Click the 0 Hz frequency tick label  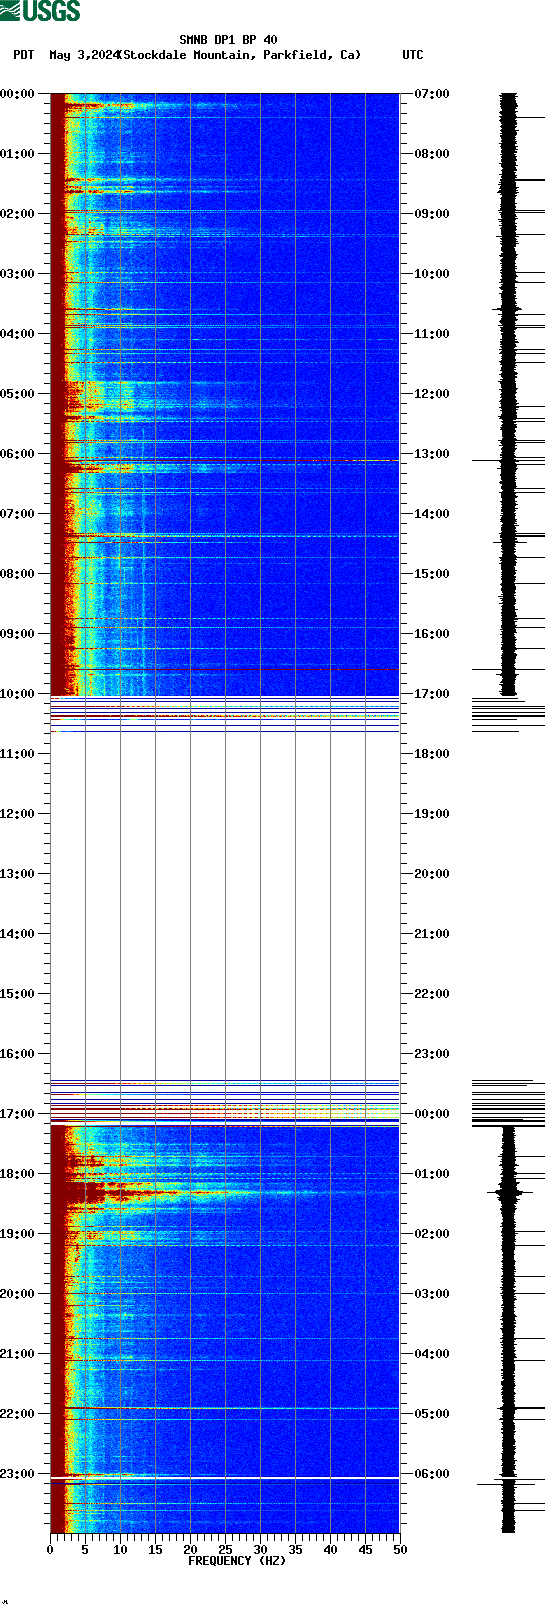(x=50, y=1551)
